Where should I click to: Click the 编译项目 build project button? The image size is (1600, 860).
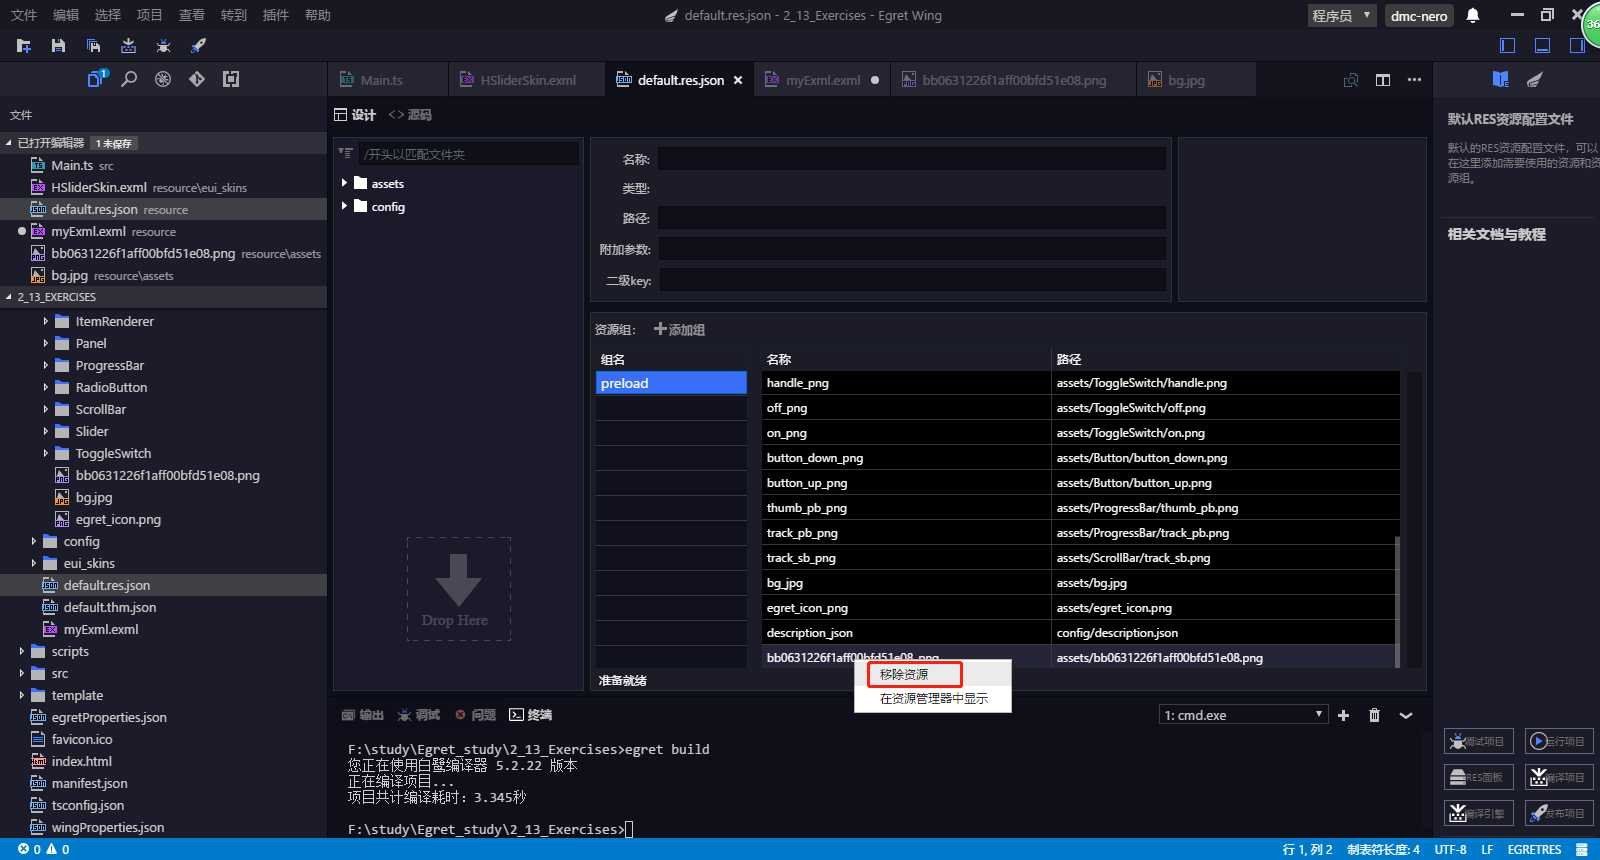1559,777
